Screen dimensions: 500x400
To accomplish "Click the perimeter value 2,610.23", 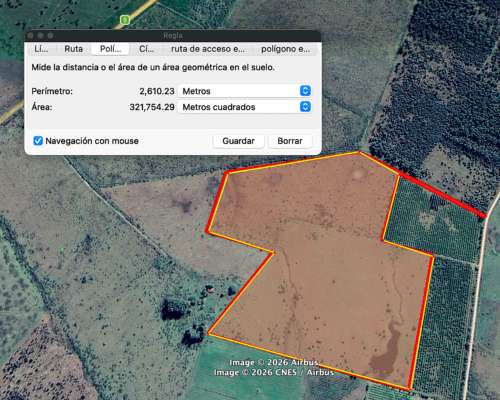I will [157, 91].
